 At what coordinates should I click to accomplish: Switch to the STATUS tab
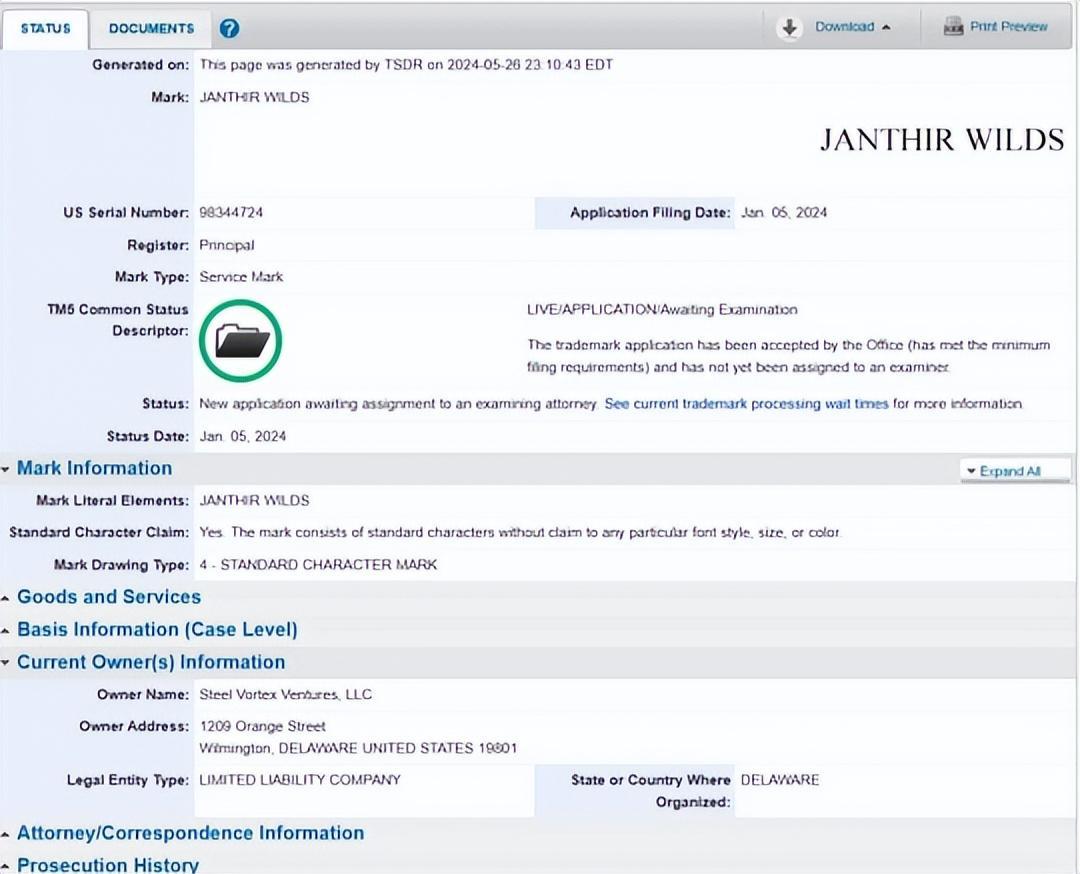[x=46, y=28]
